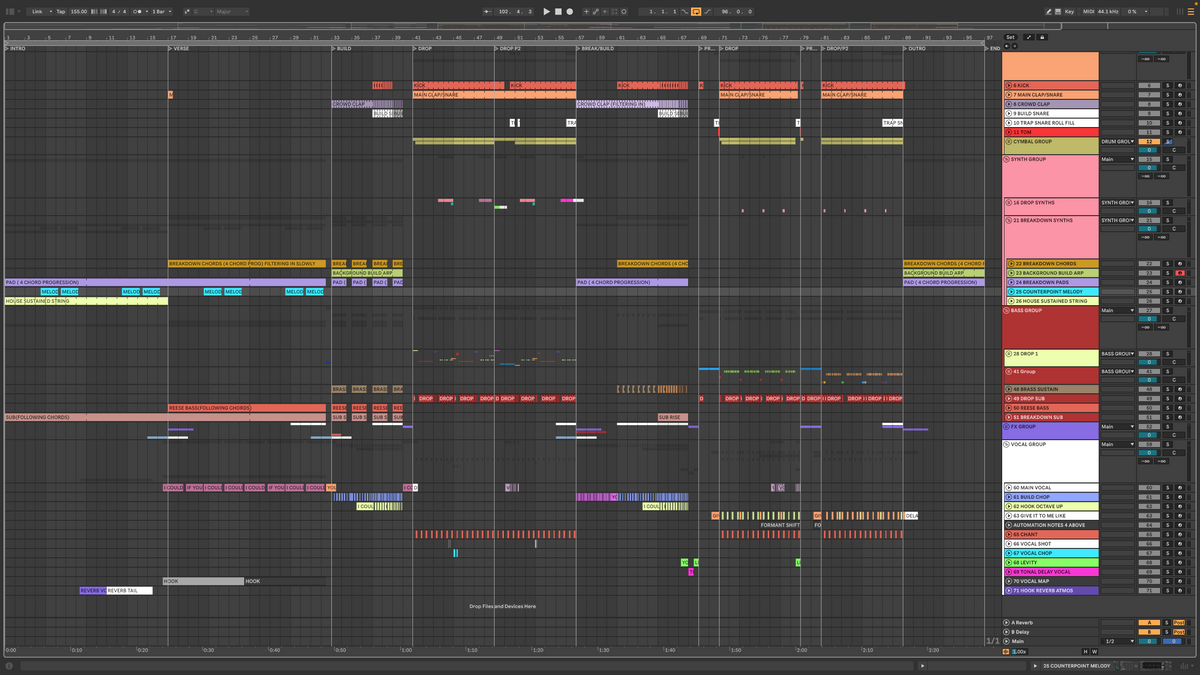Jump to the OUTRO locator
The height and width of the screenshot is (675, 1200).
pyautogui.click(x=915, y=48)
